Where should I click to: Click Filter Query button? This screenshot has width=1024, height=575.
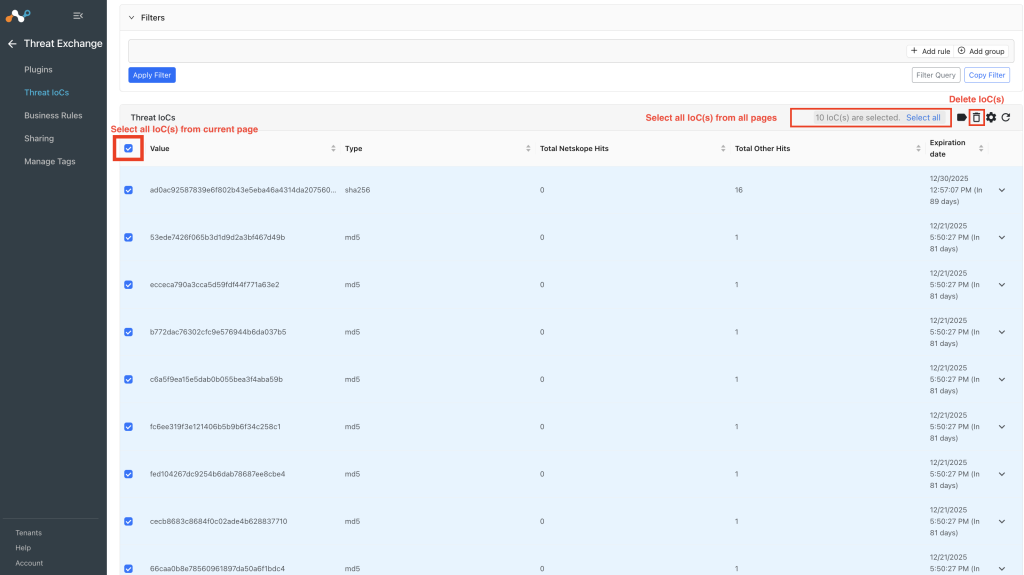936,75
